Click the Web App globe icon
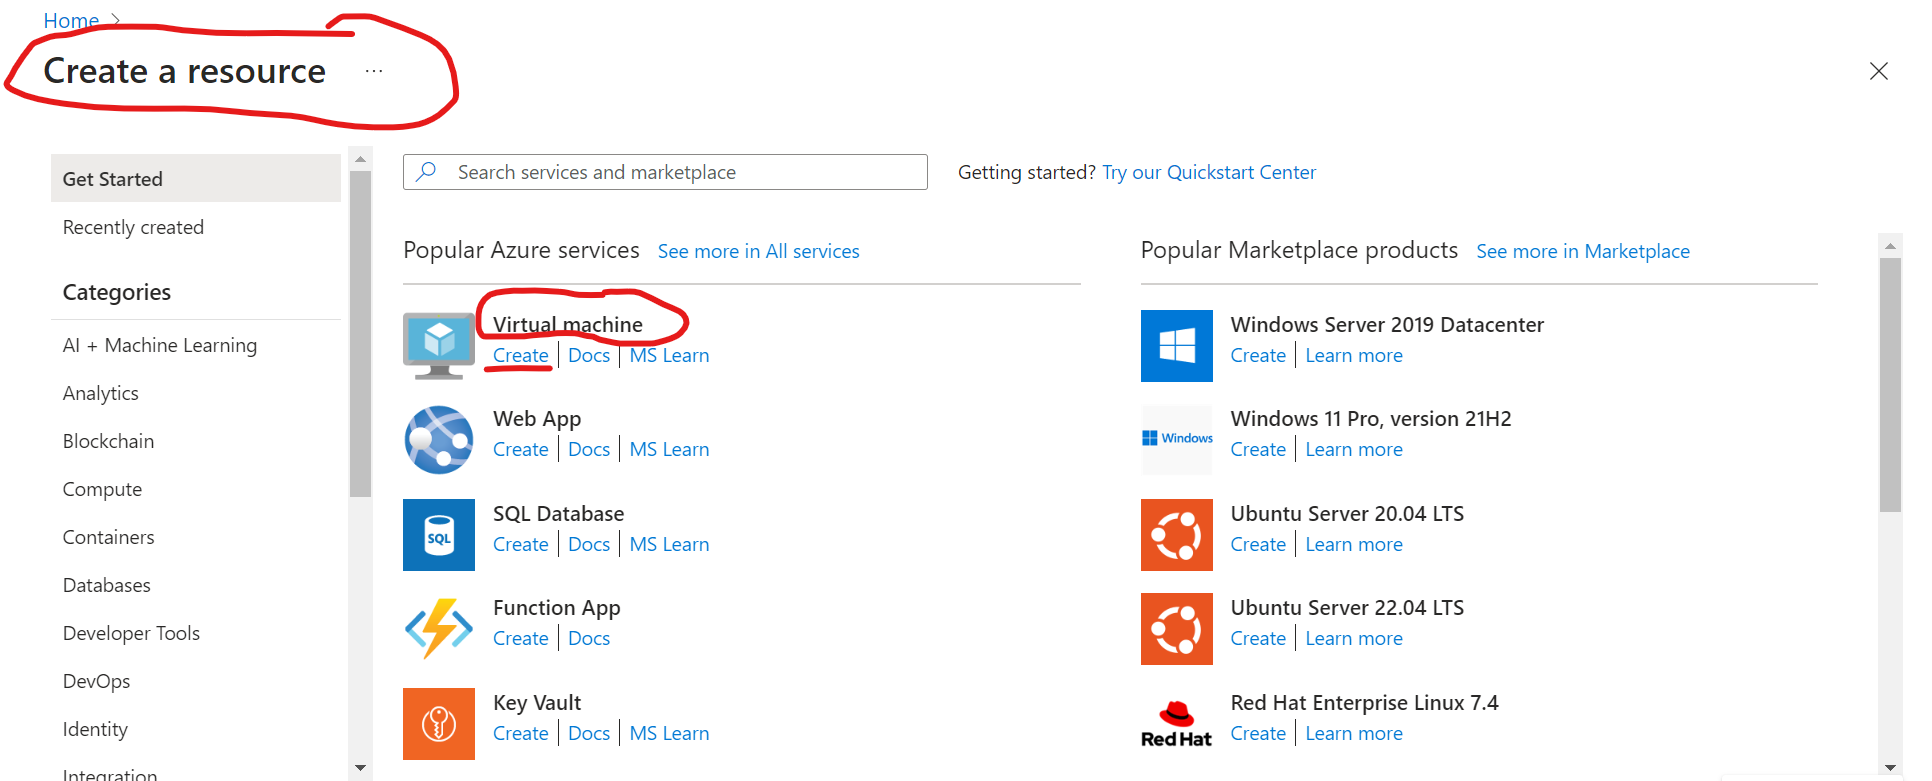 click(438, 440)
